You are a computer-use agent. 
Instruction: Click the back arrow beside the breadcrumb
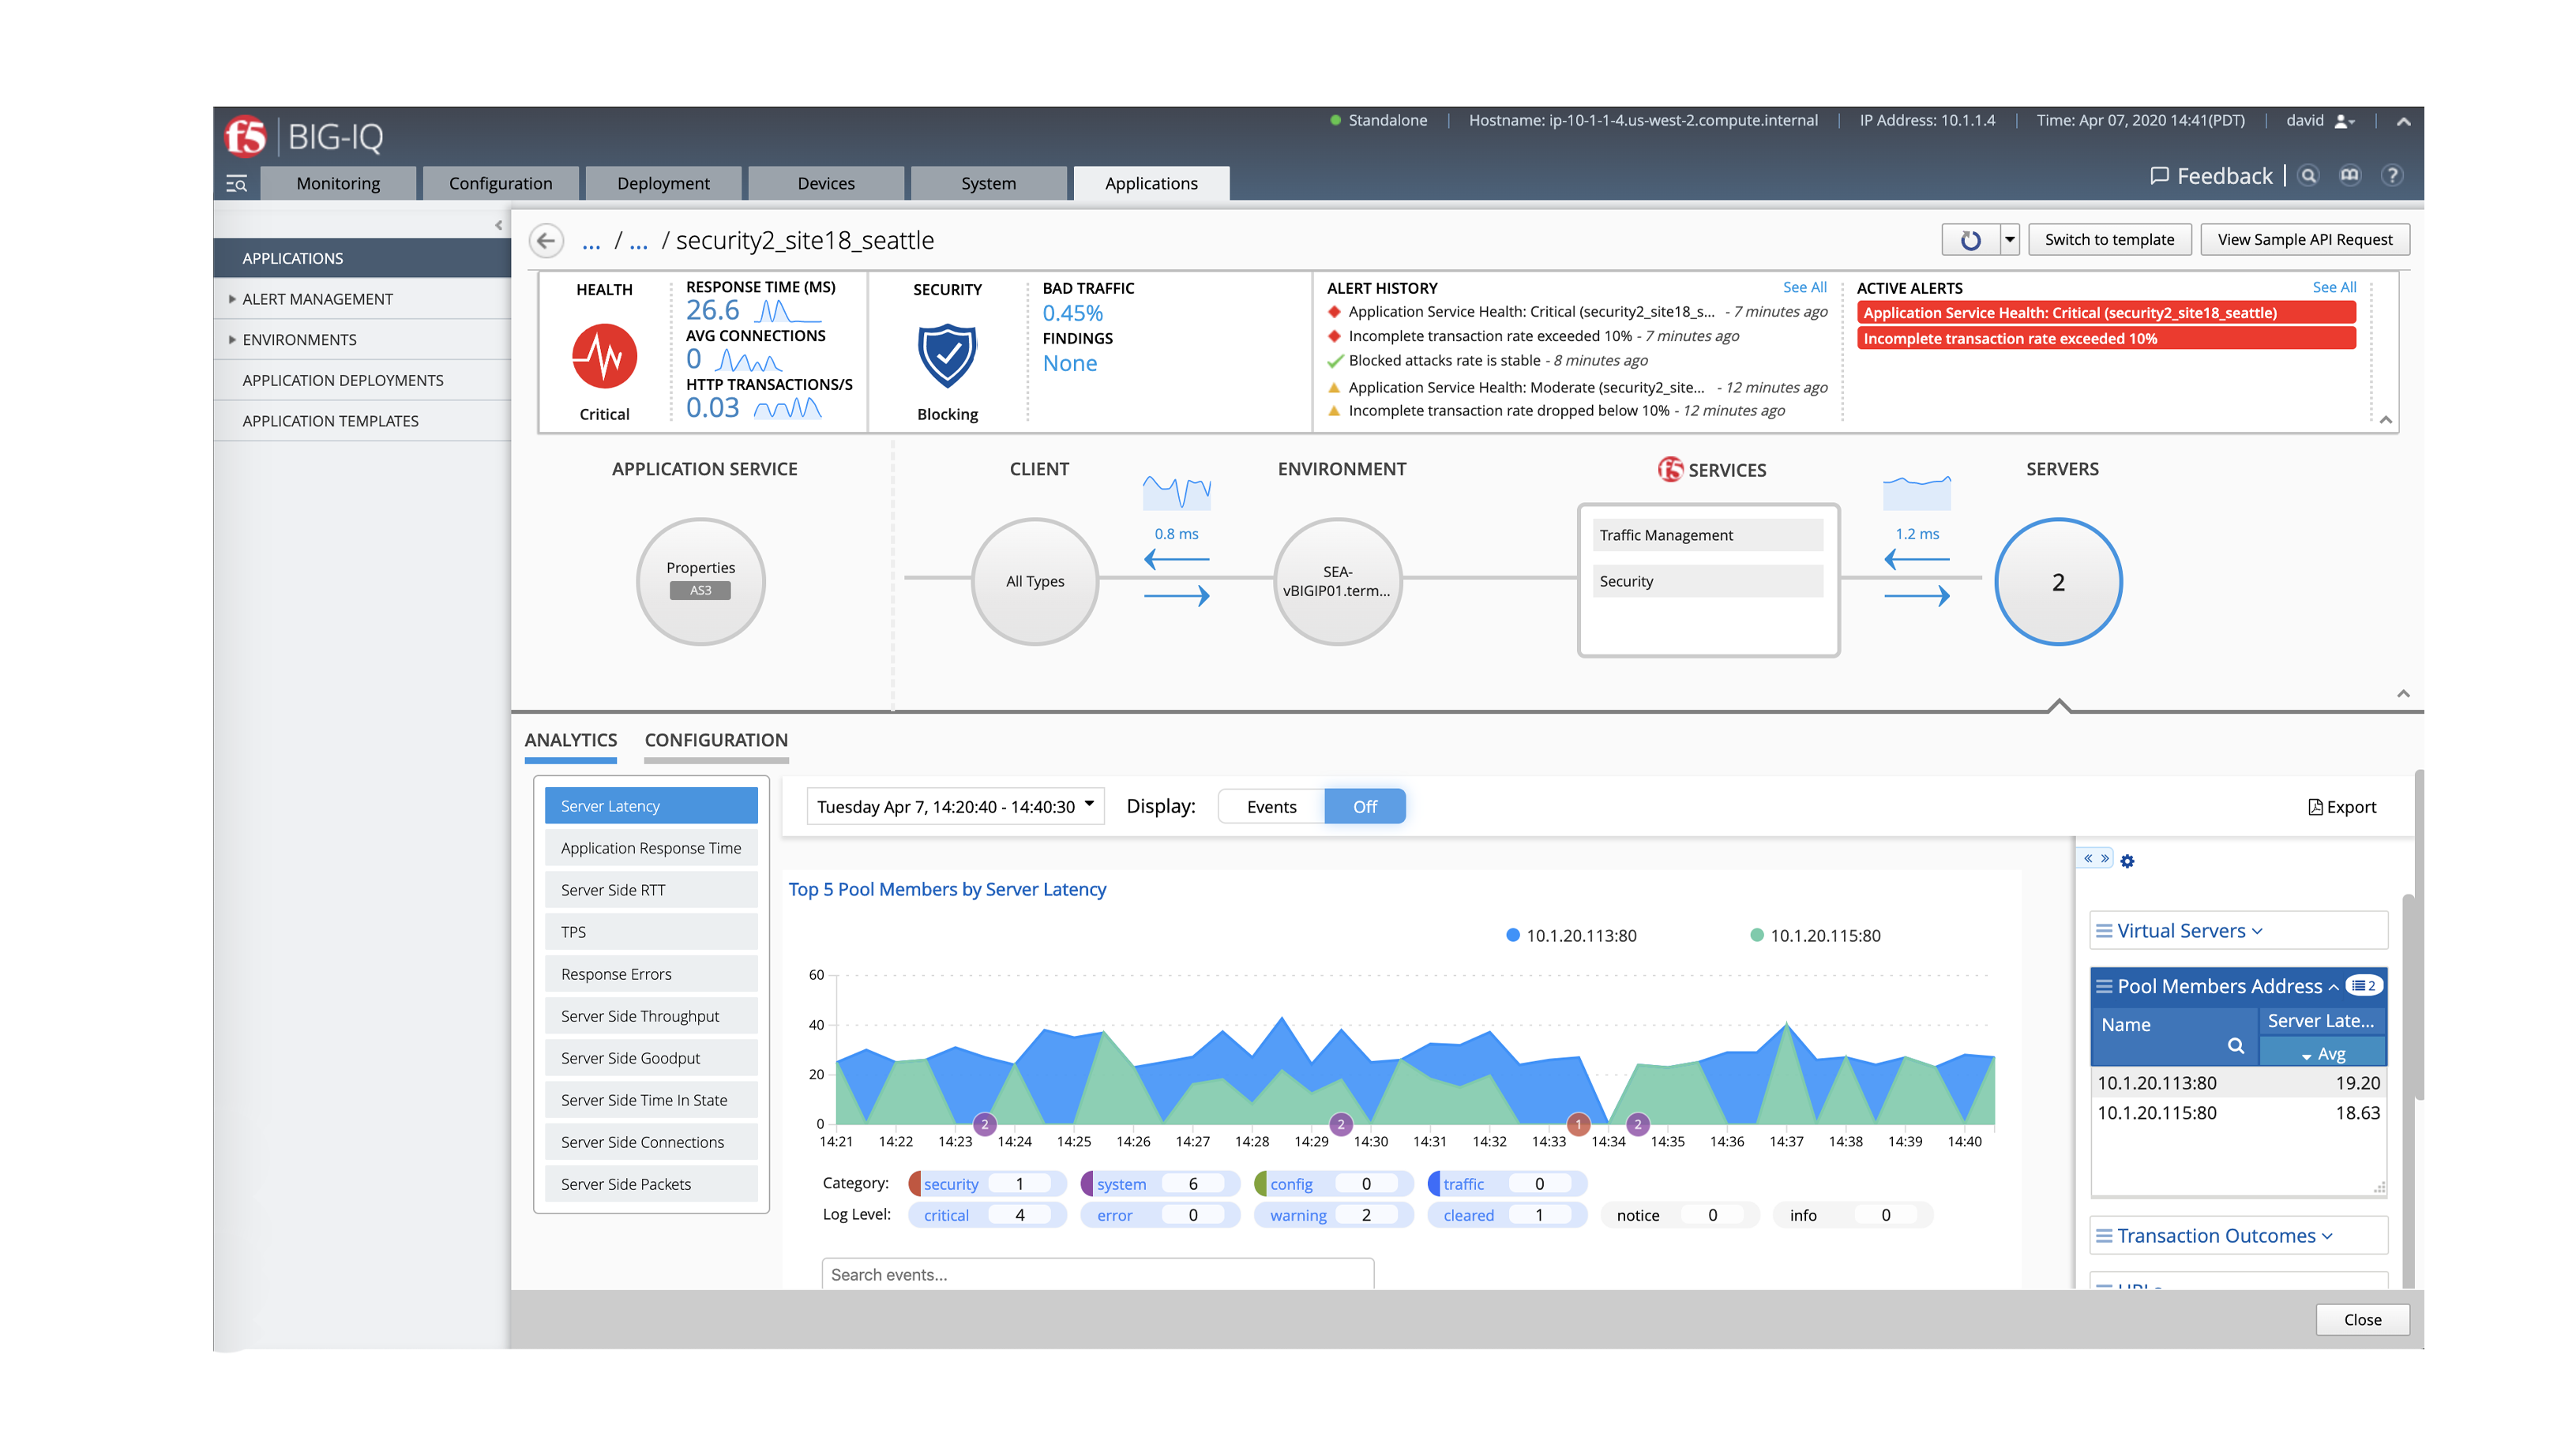click(546, 240)
